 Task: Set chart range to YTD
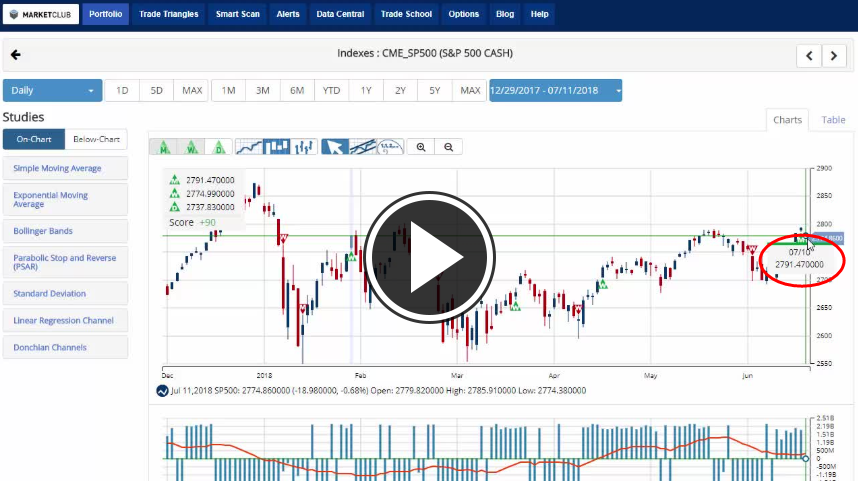[331, 91]
